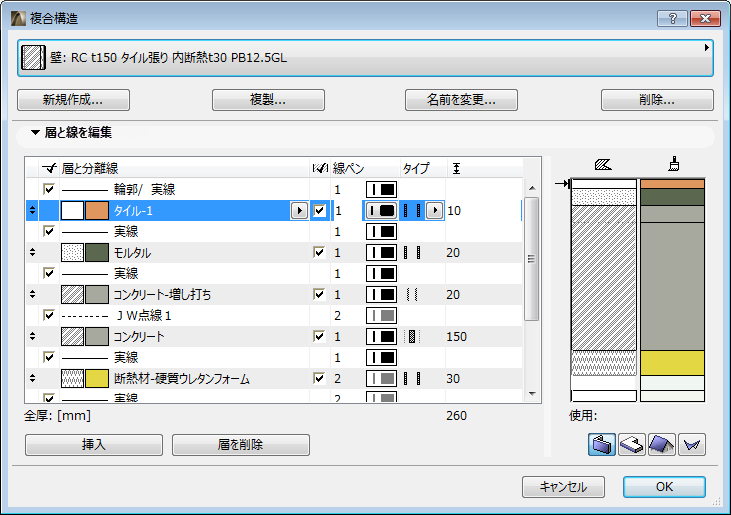Click layer type icon for モルタル
731x515 pixels.
(x=412, y=253)
